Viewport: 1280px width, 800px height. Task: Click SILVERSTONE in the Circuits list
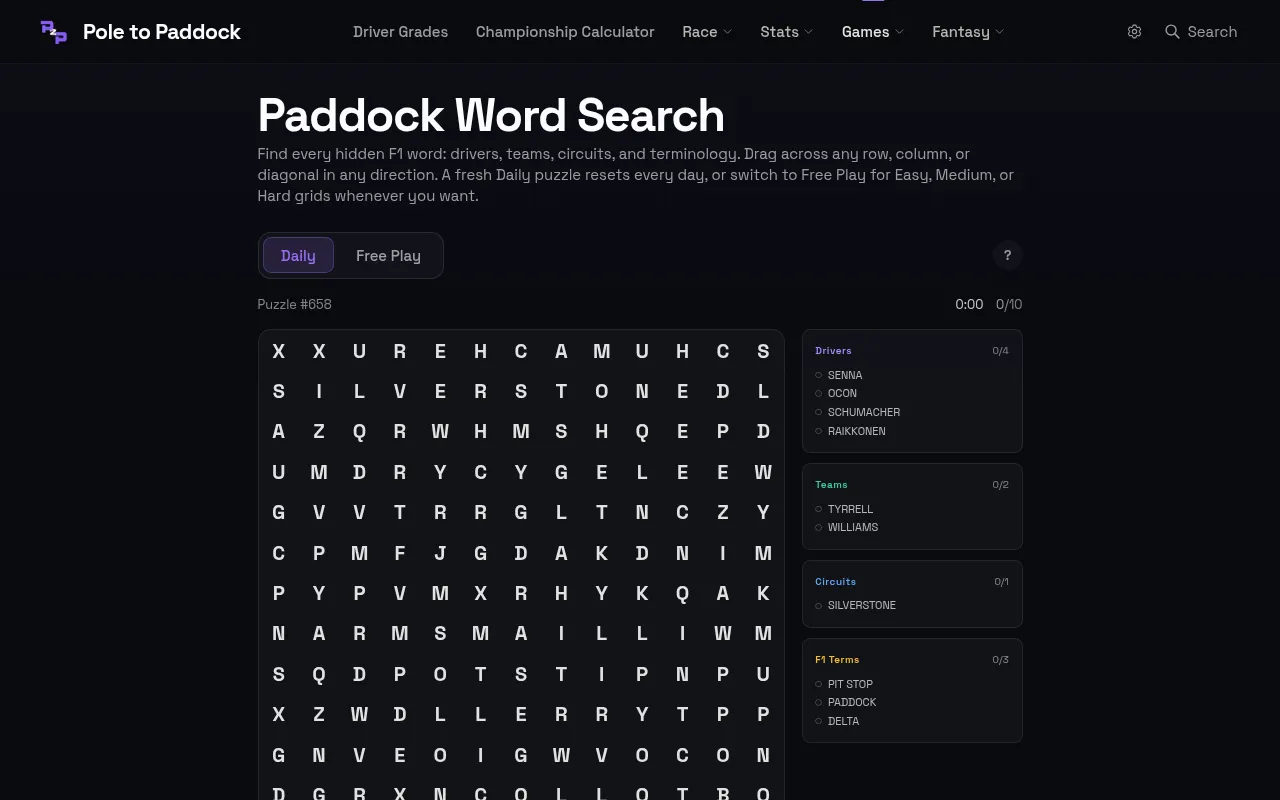[861, 605]
